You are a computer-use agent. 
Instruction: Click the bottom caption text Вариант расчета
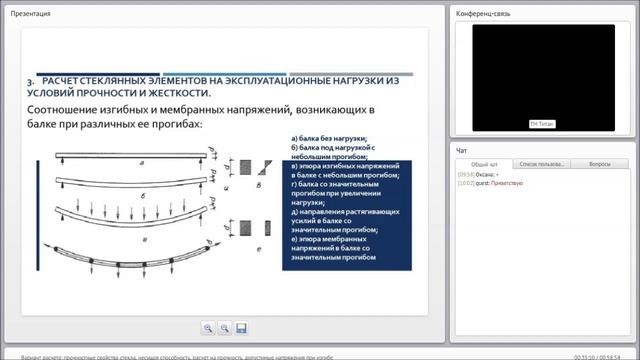click(x=177, y=358)
